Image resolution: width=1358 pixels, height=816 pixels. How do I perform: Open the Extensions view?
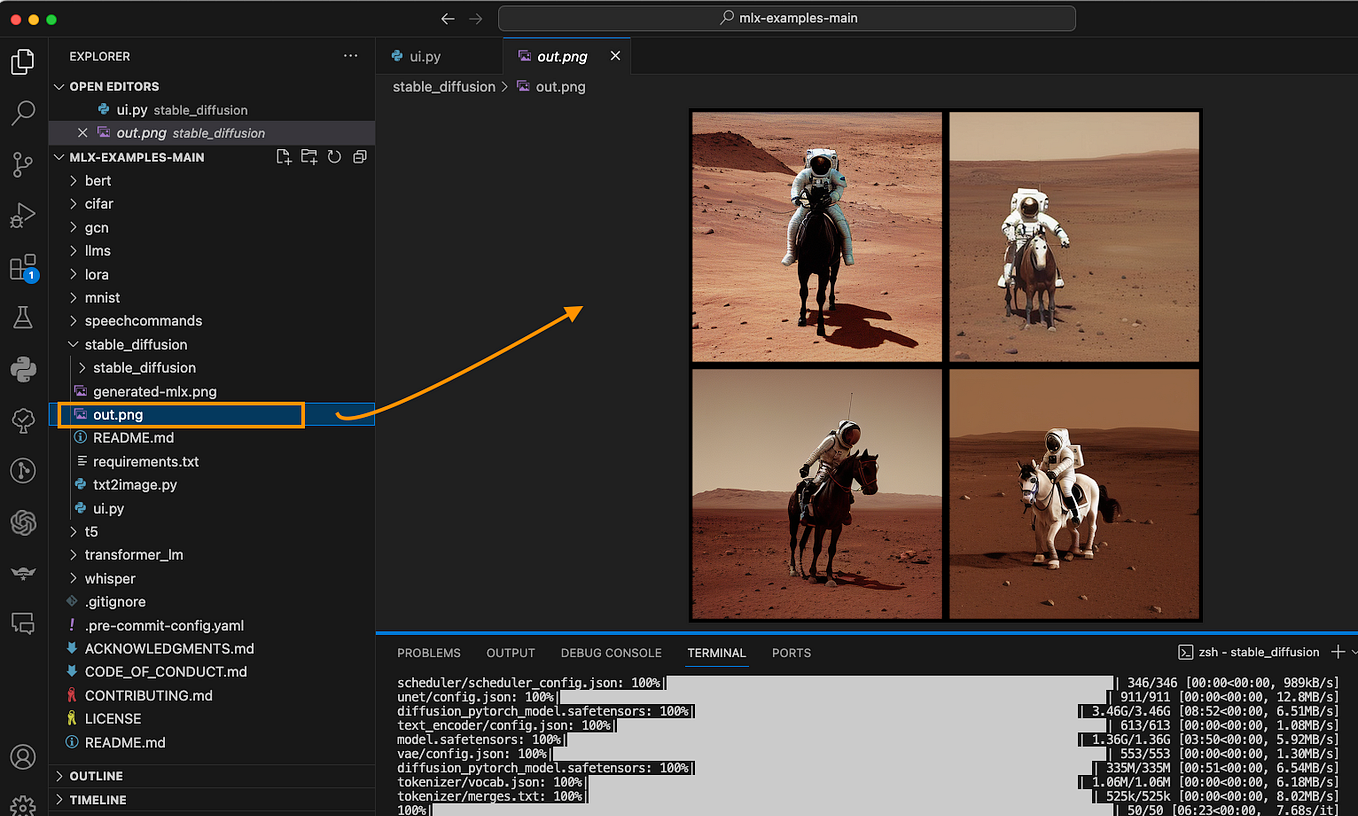(23, 268)
